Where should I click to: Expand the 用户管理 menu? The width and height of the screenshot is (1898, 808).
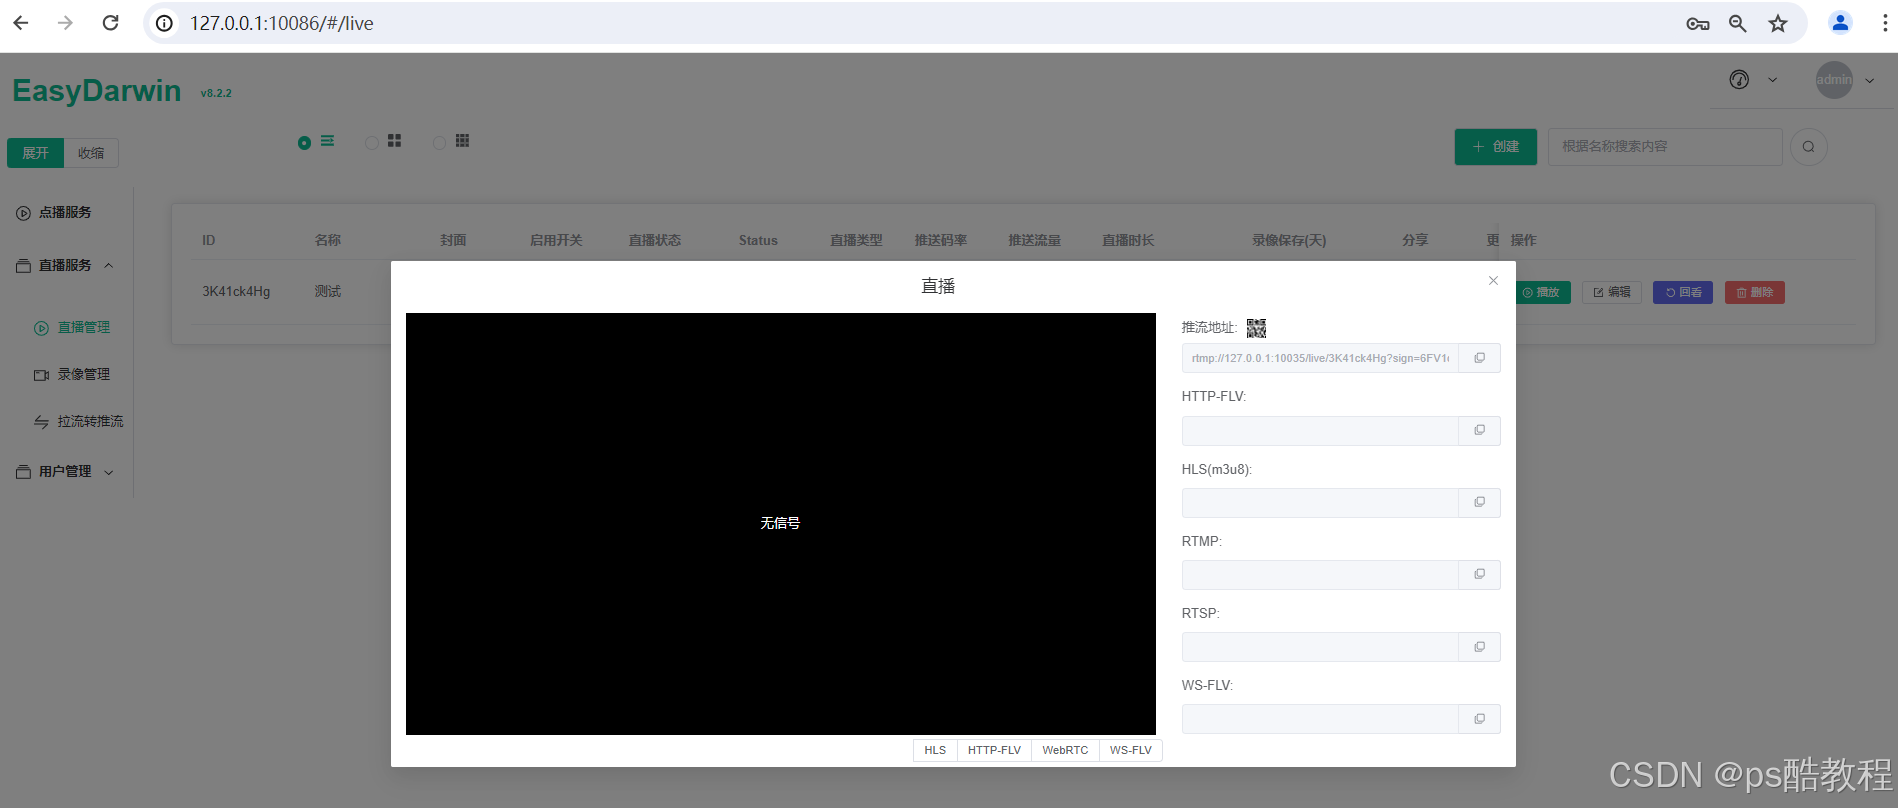[x=109, y=472]
